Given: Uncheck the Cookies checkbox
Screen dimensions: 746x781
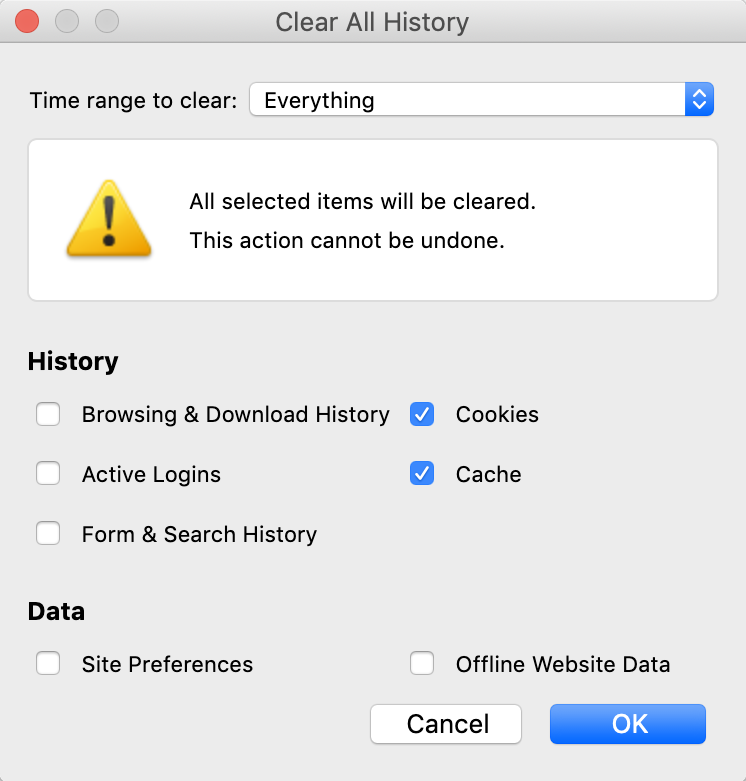Looking at the screenshot, I should 422,414.
